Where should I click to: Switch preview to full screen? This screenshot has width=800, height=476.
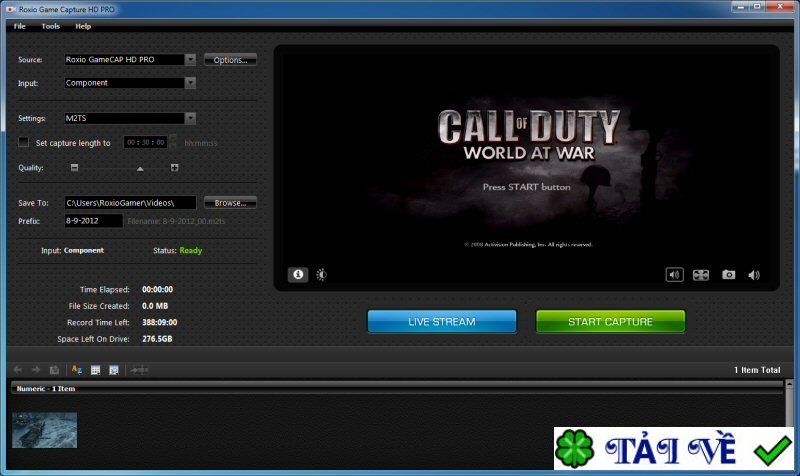click(x=701, y=275)
